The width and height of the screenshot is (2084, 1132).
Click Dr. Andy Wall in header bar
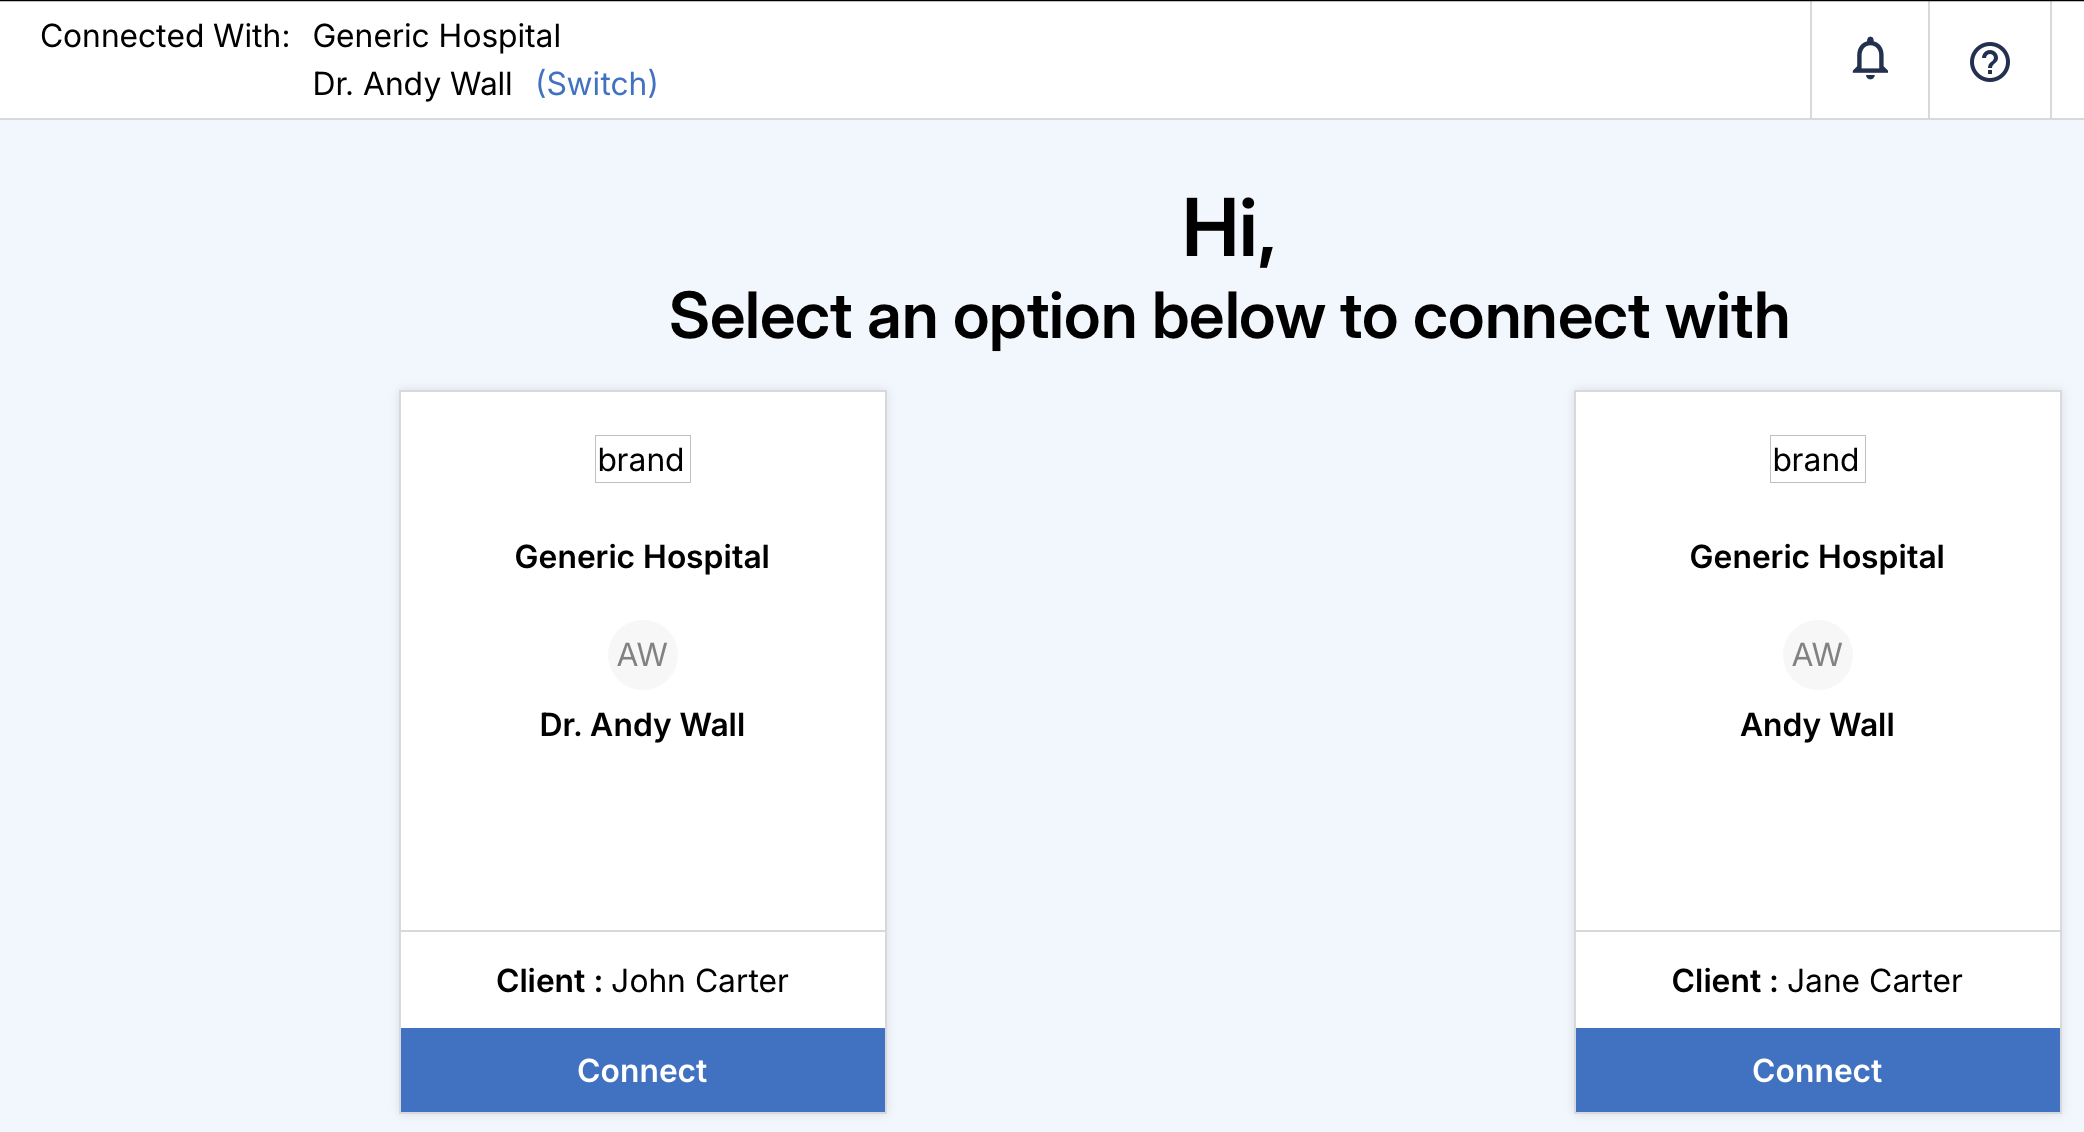coord(412,84)
